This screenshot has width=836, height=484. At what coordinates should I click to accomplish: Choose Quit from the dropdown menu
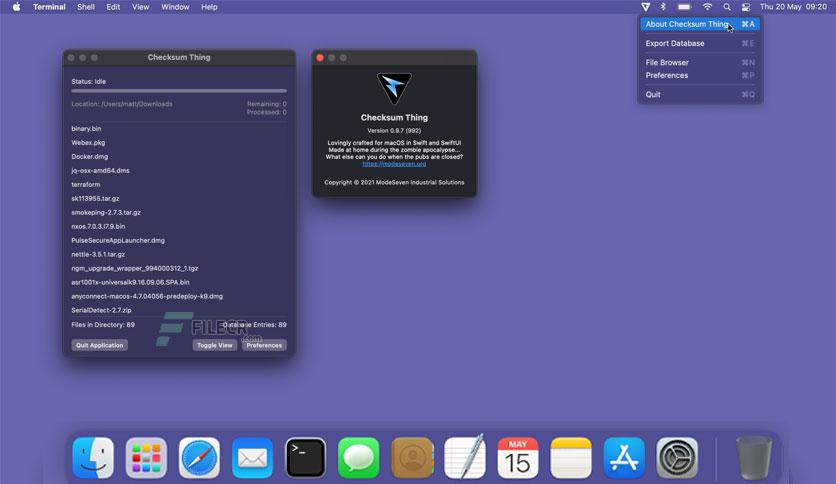pos(700,94)
